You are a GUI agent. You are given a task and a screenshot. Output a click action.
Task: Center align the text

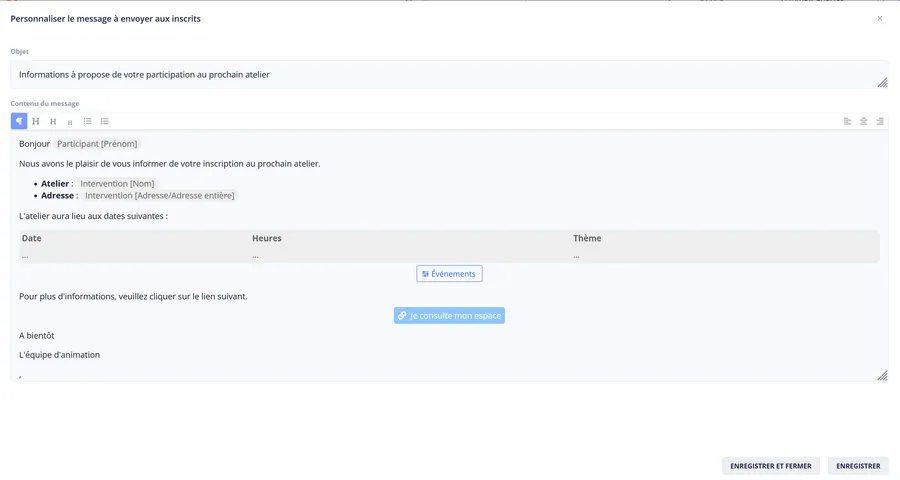863,121
